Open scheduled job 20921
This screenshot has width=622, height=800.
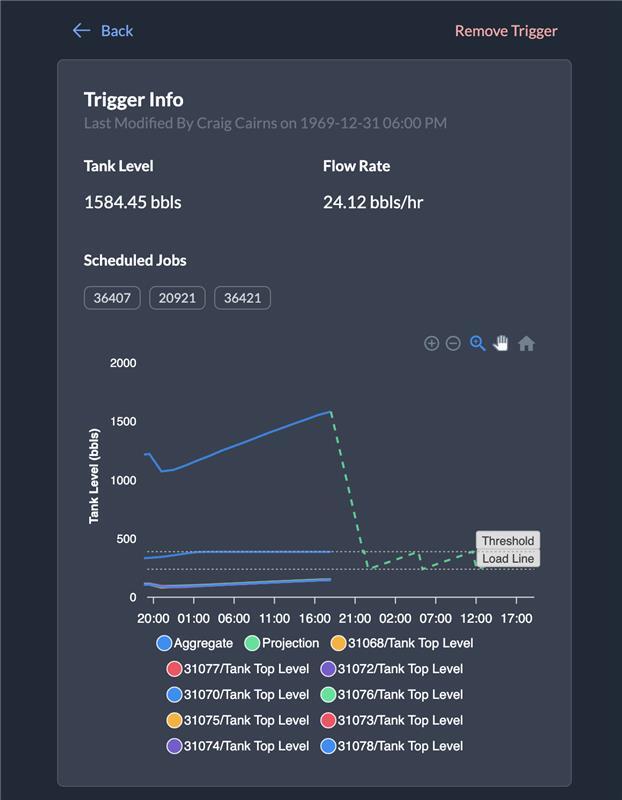click(x=177, y=298)
